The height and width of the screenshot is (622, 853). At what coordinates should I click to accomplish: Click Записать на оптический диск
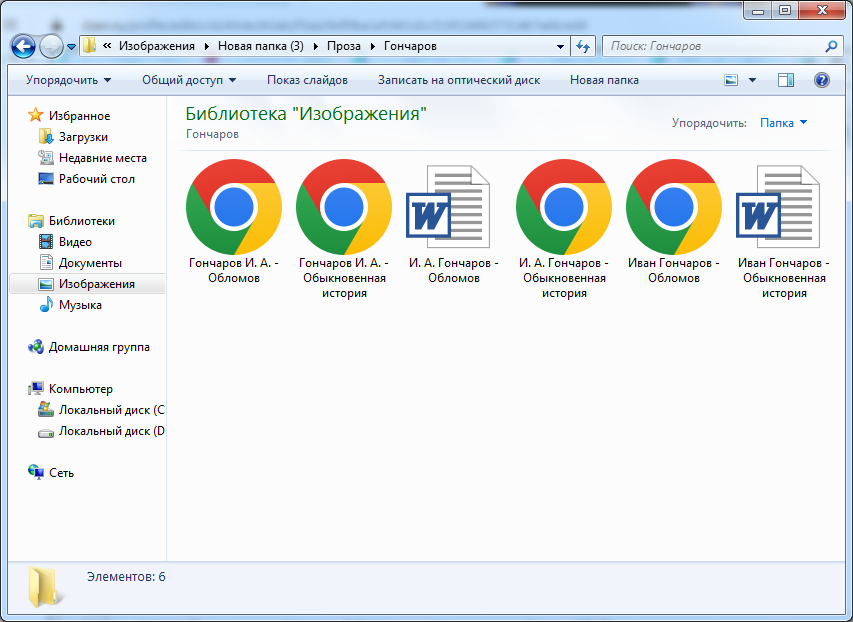point(459,80)
